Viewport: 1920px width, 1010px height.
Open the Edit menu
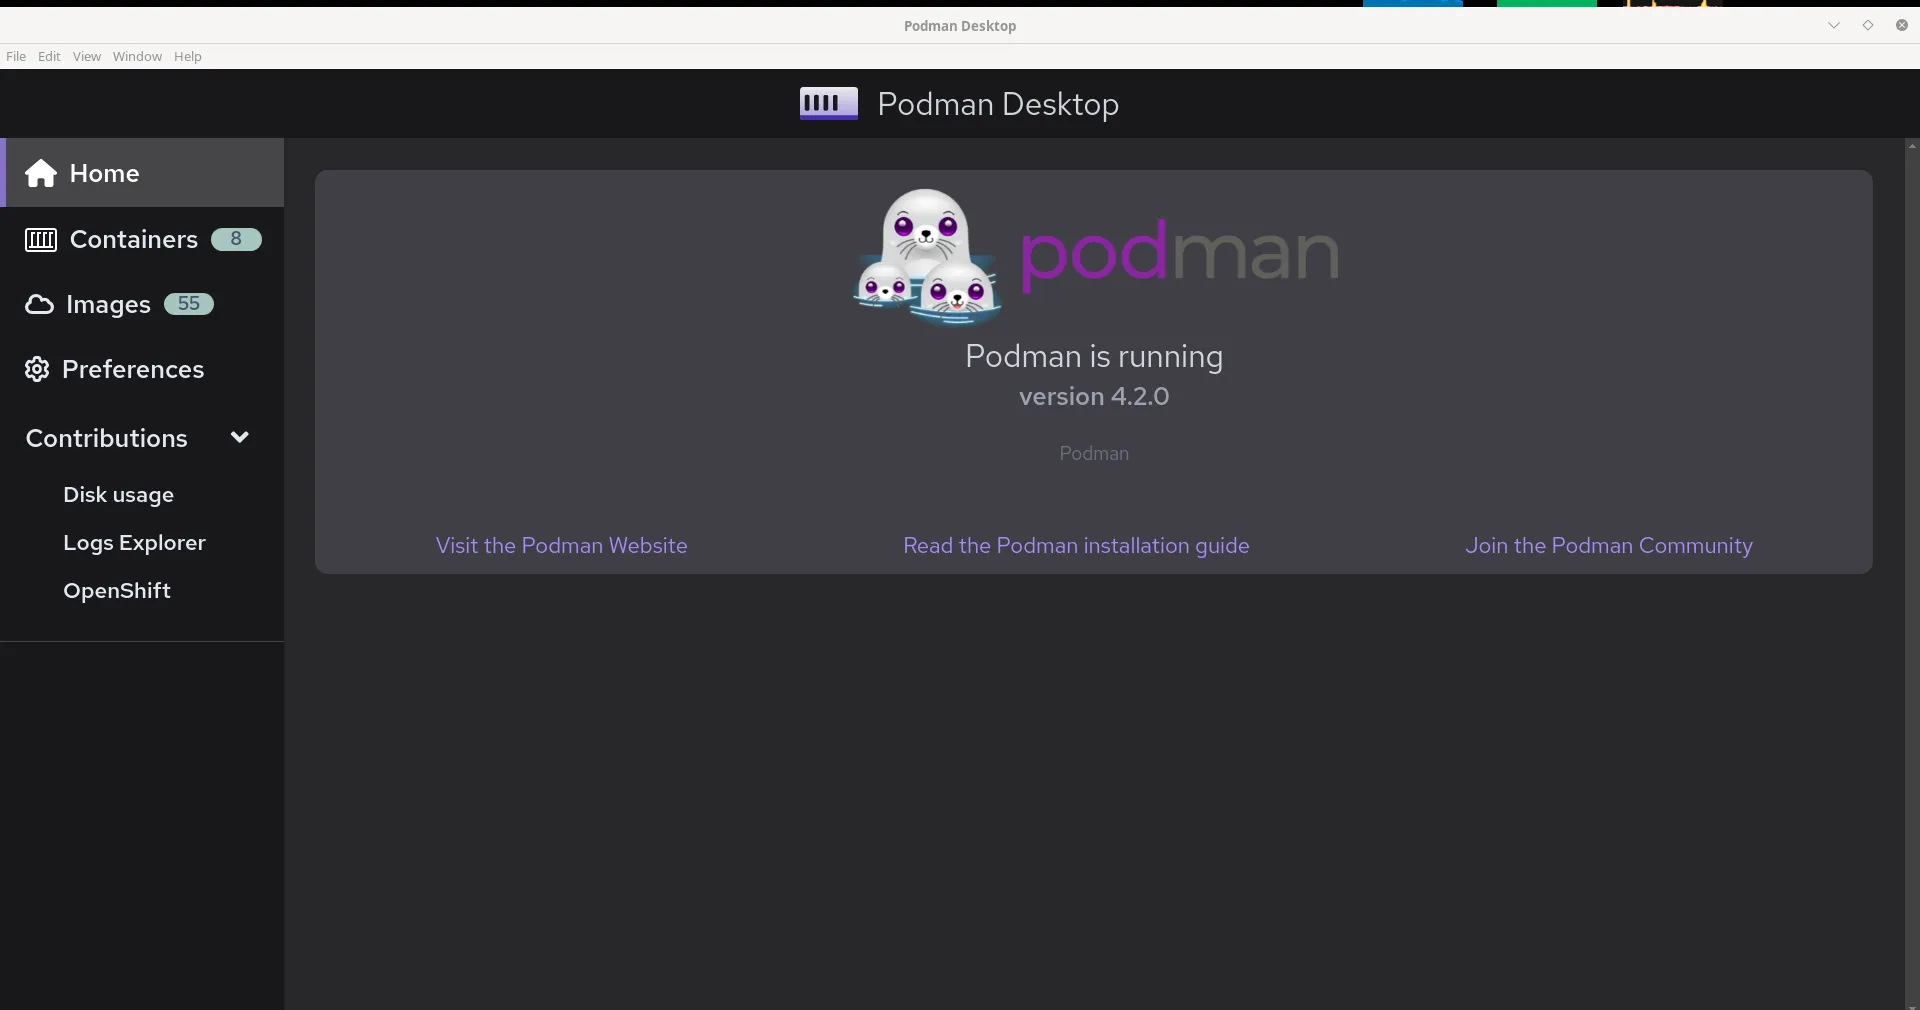pyautogui.click(x=48, y=56)
